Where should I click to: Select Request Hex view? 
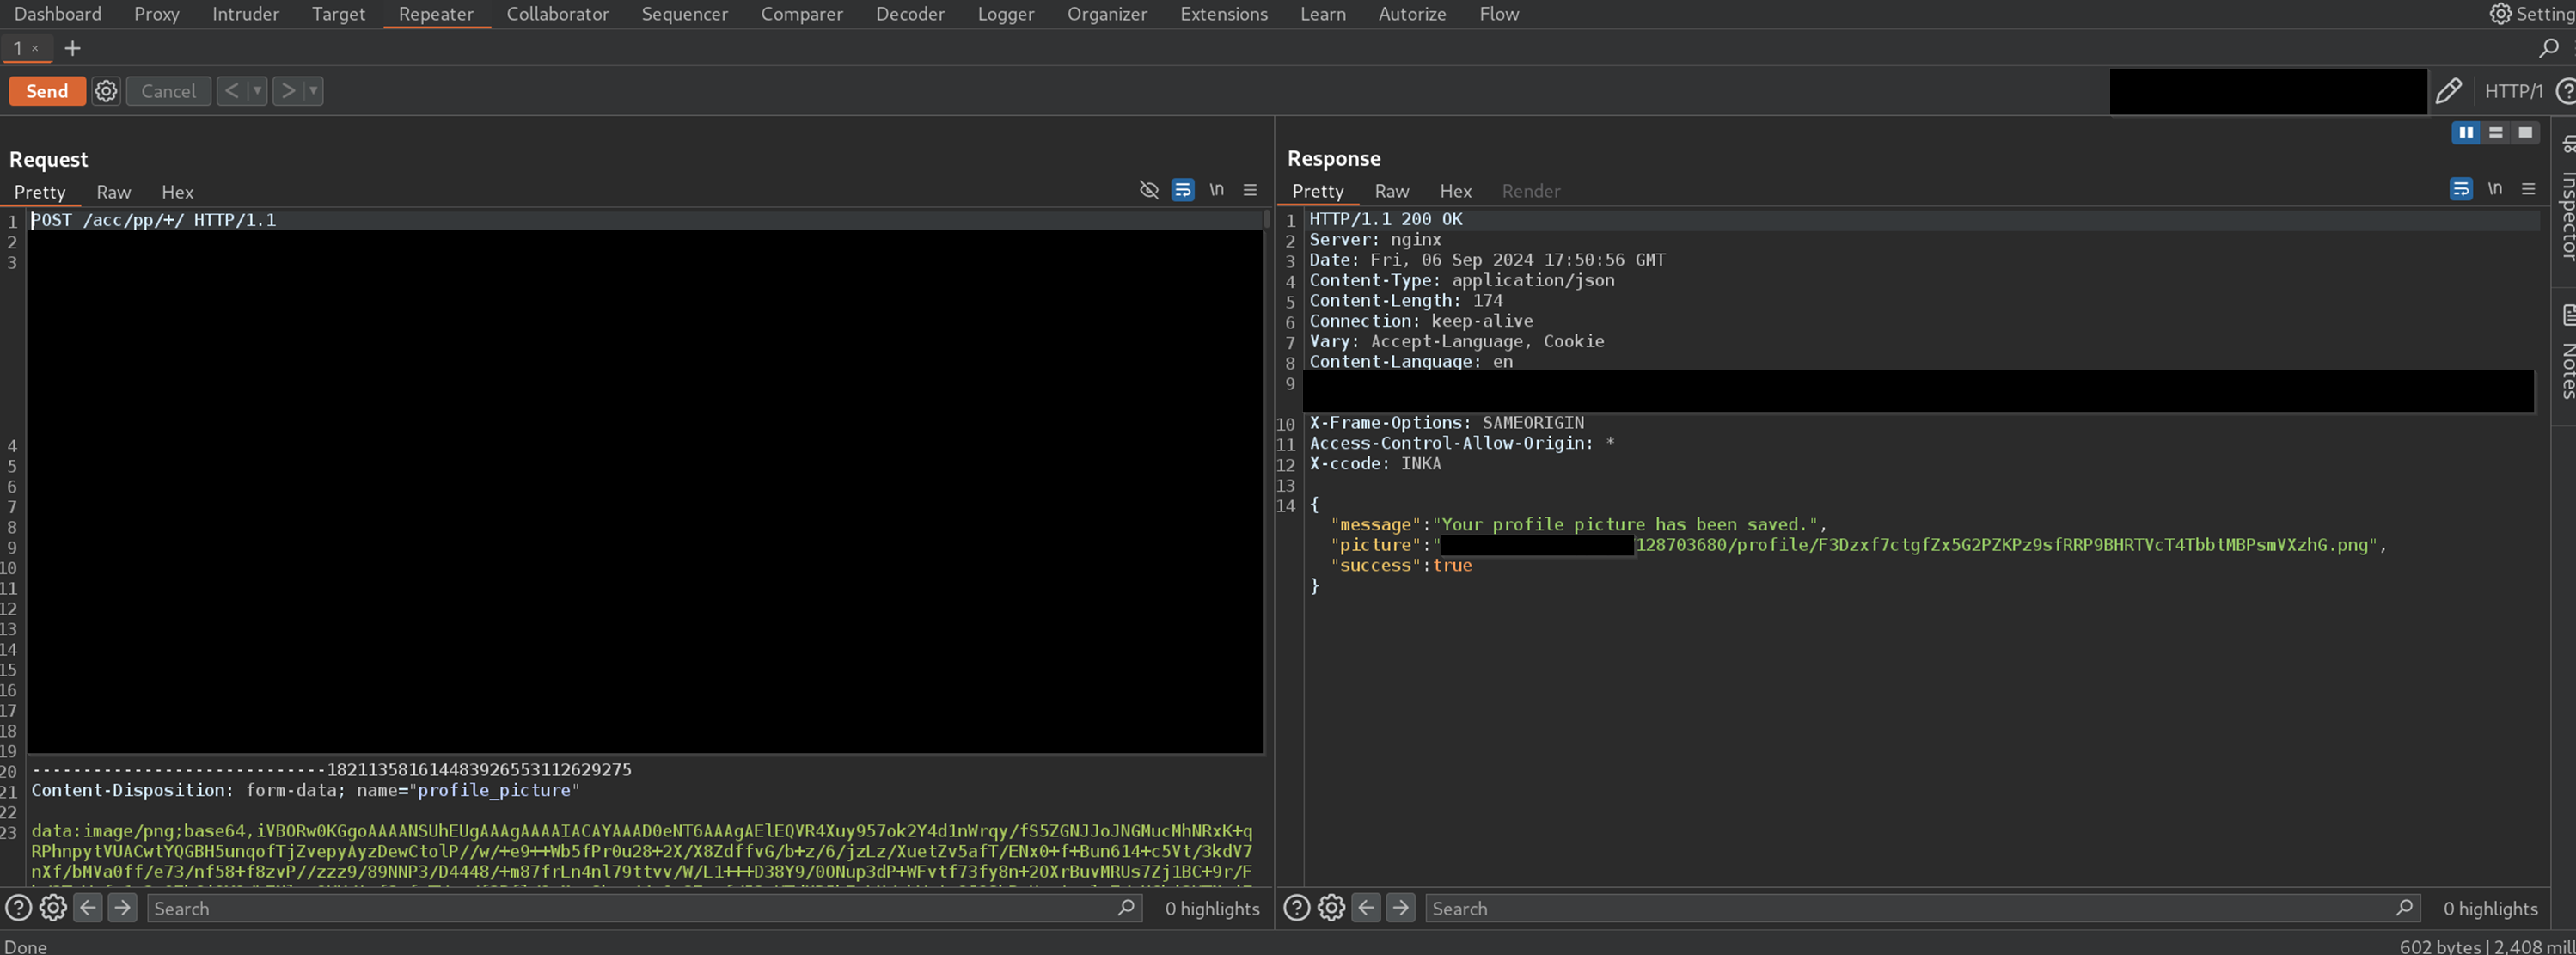tap(177, 192)
